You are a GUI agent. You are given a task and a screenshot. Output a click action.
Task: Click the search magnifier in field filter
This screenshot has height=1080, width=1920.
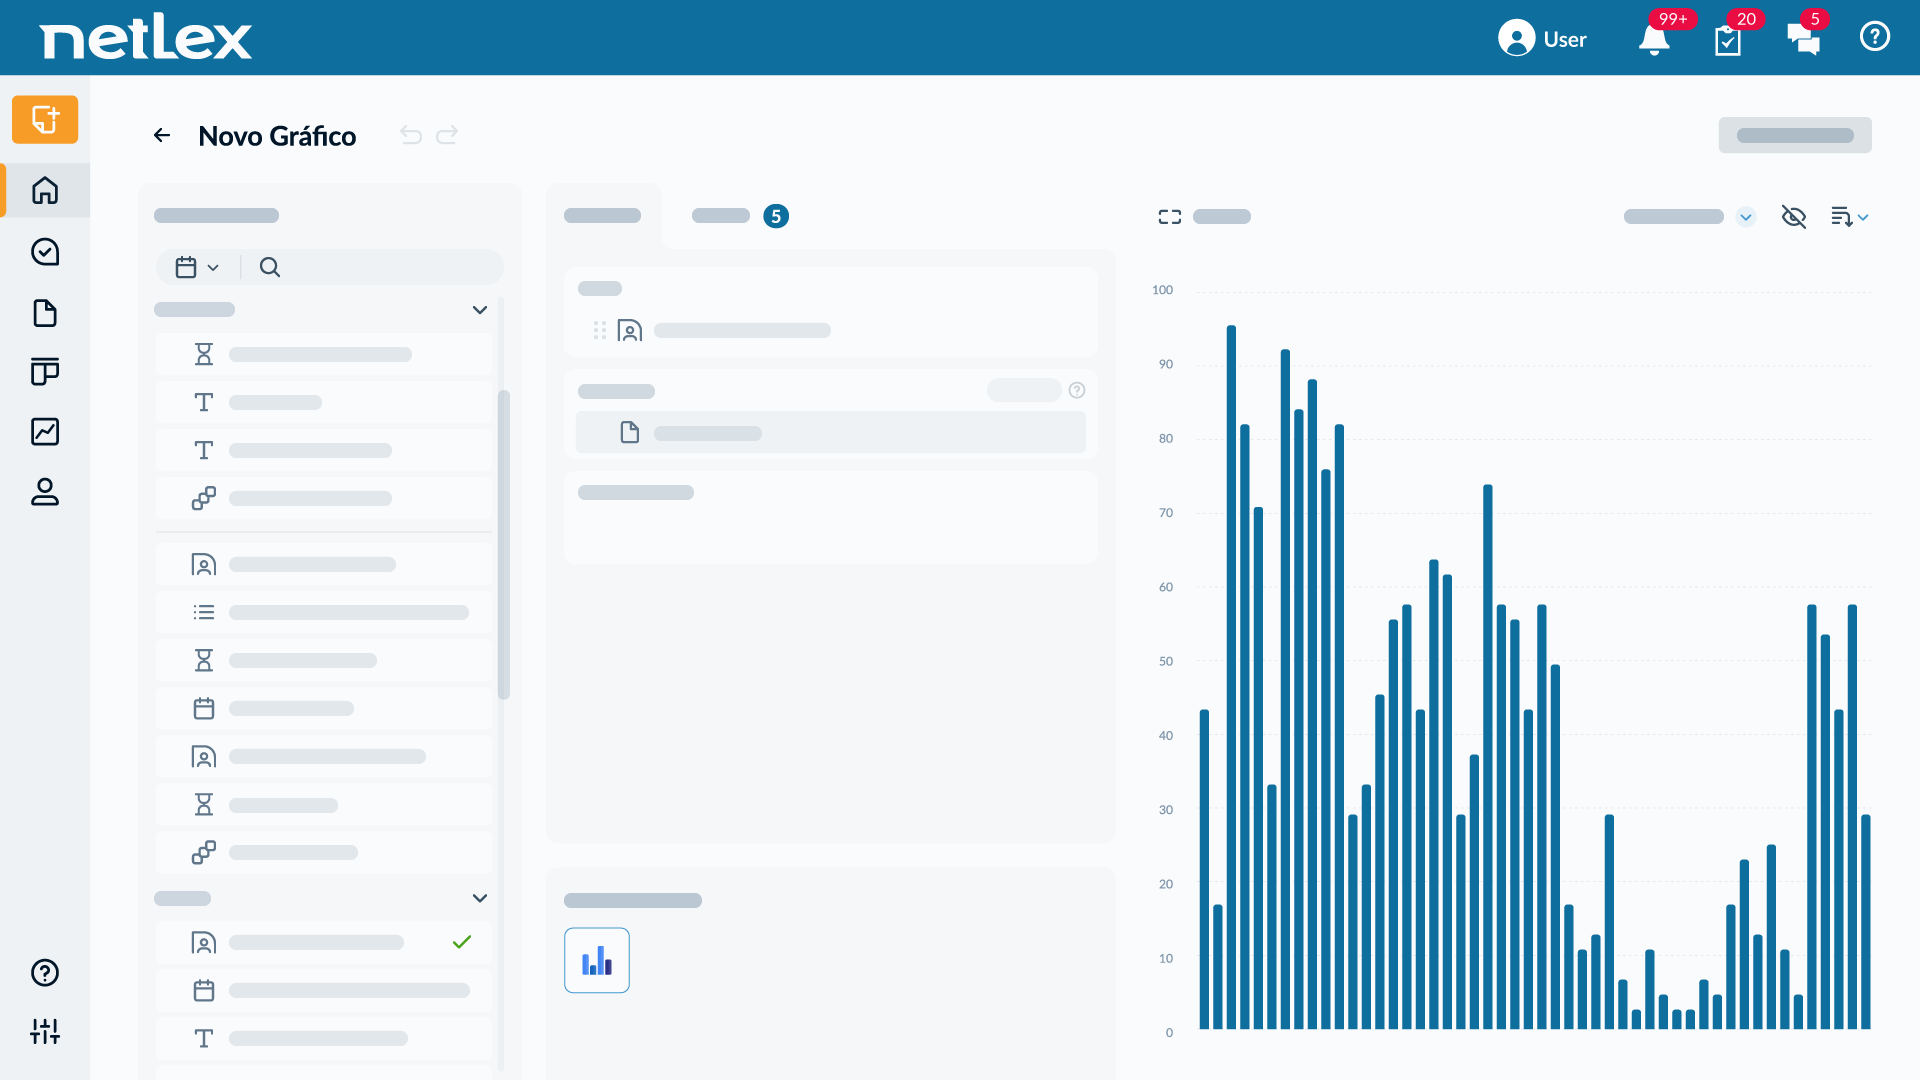(x=270, y=267)
